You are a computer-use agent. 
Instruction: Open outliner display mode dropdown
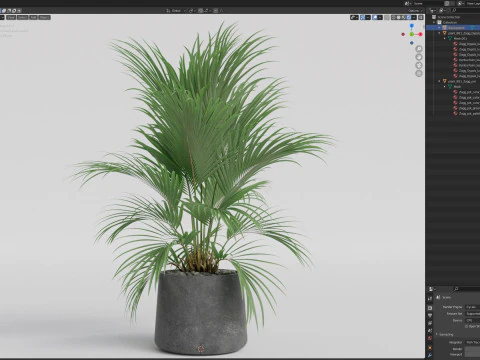pyautogui.click(x=442, y=11)
